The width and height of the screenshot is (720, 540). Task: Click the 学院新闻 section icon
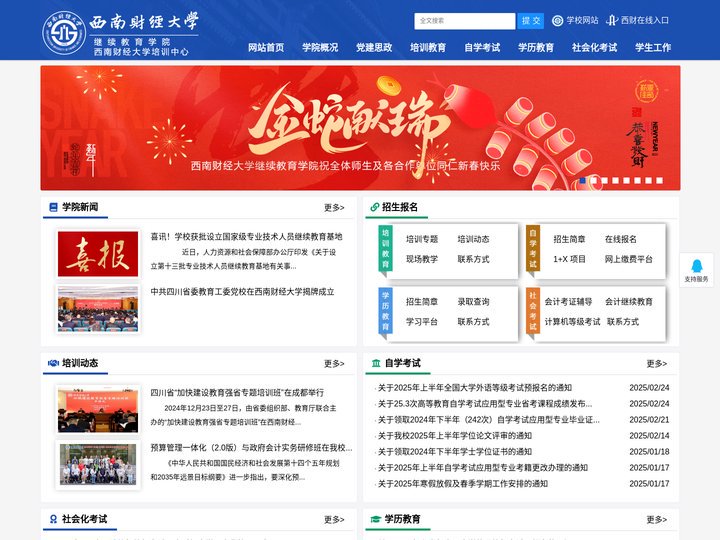(x=53, y=207)
